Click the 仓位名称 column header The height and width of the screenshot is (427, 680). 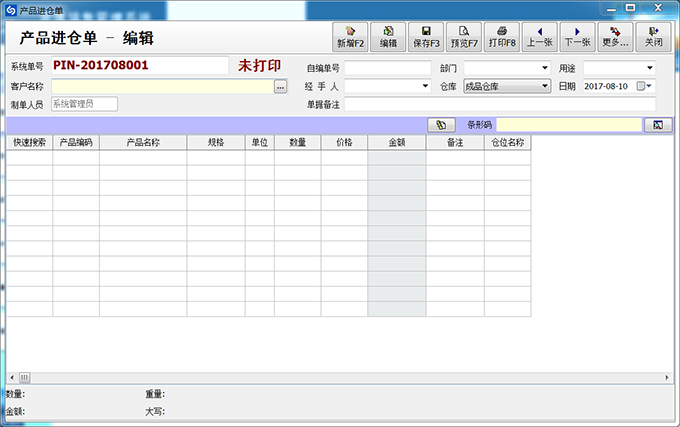coord(508,143)
